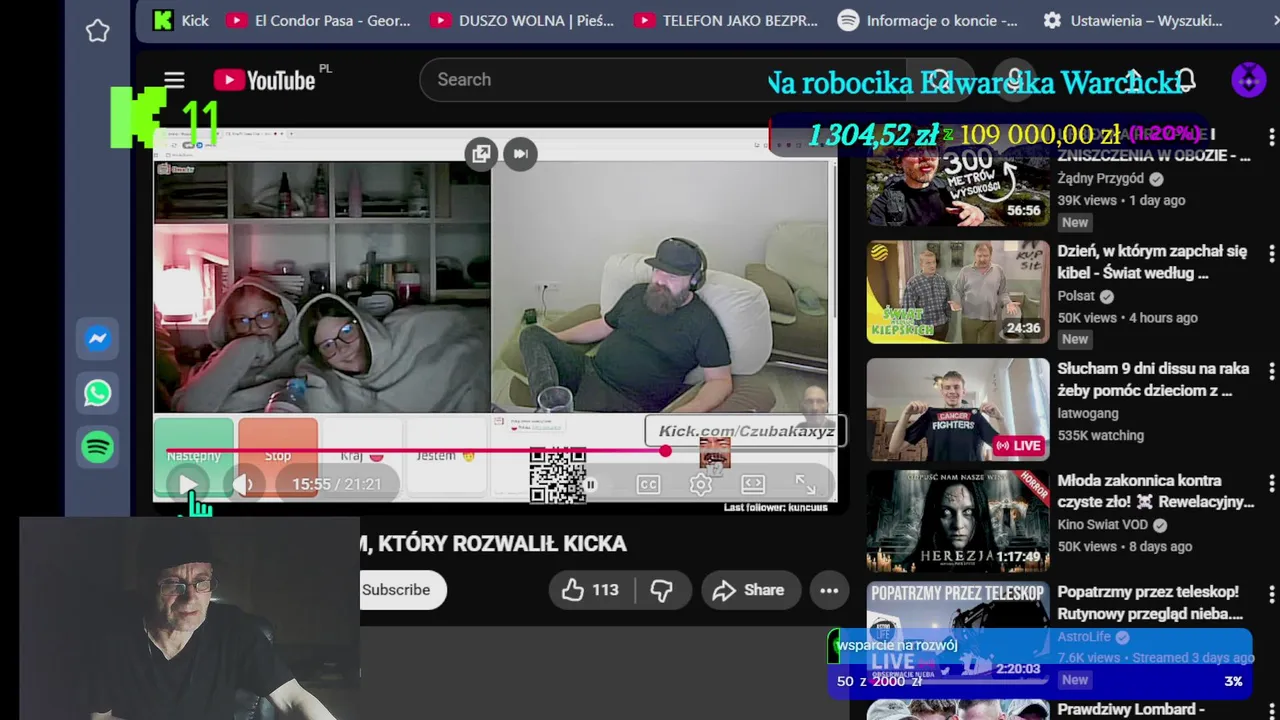This screenshot has width=1280, height=720.
Task: Open notifications bell on YouTube
Action: (x=1185, y=80)
